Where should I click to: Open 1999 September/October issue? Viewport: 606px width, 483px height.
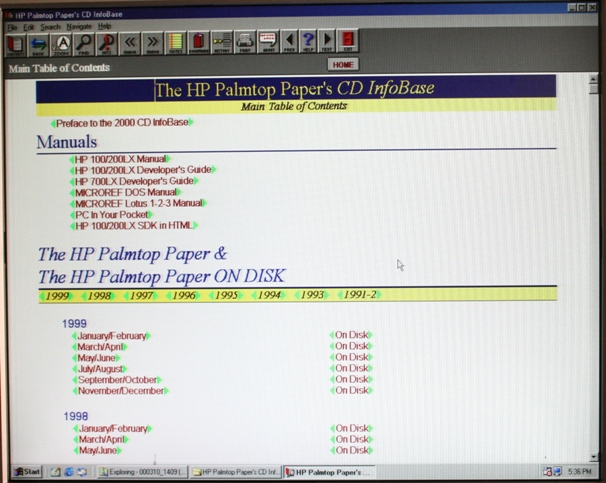coord(117,380)
